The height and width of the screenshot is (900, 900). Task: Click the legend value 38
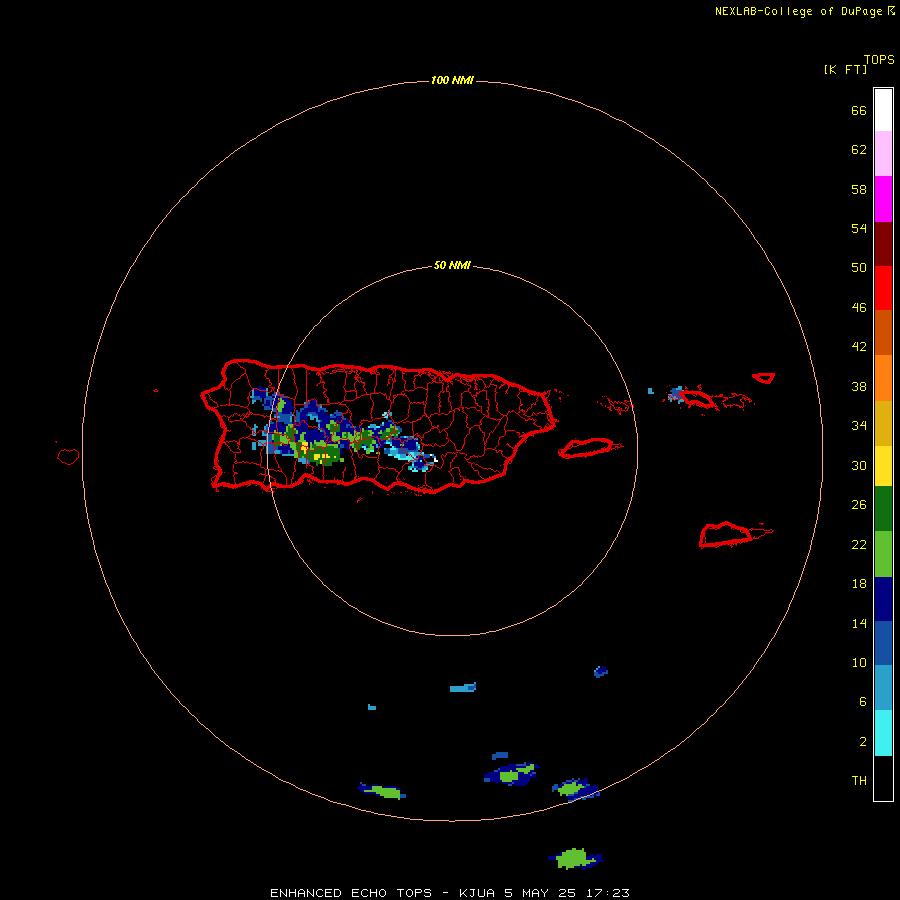pos(859,387)
